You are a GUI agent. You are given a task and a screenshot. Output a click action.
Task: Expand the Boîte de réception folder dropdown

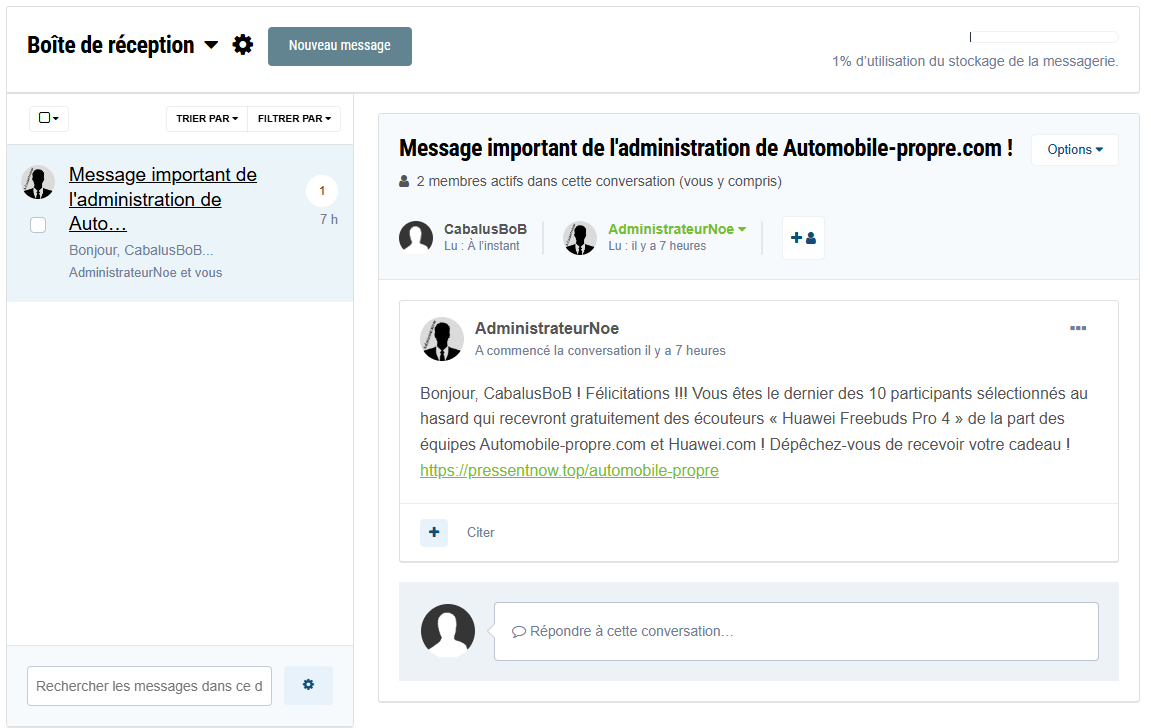211,45
